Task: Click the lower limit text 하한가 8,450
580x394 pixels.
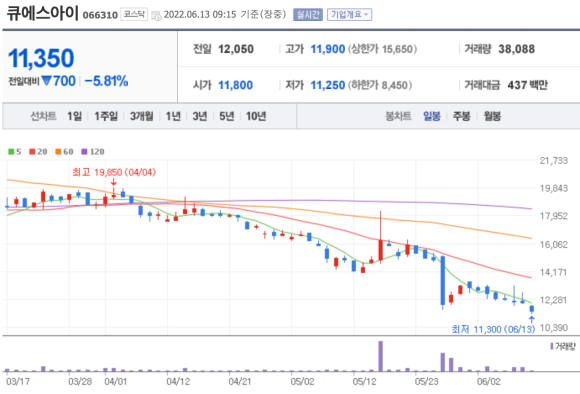Action: pos(380,85)
